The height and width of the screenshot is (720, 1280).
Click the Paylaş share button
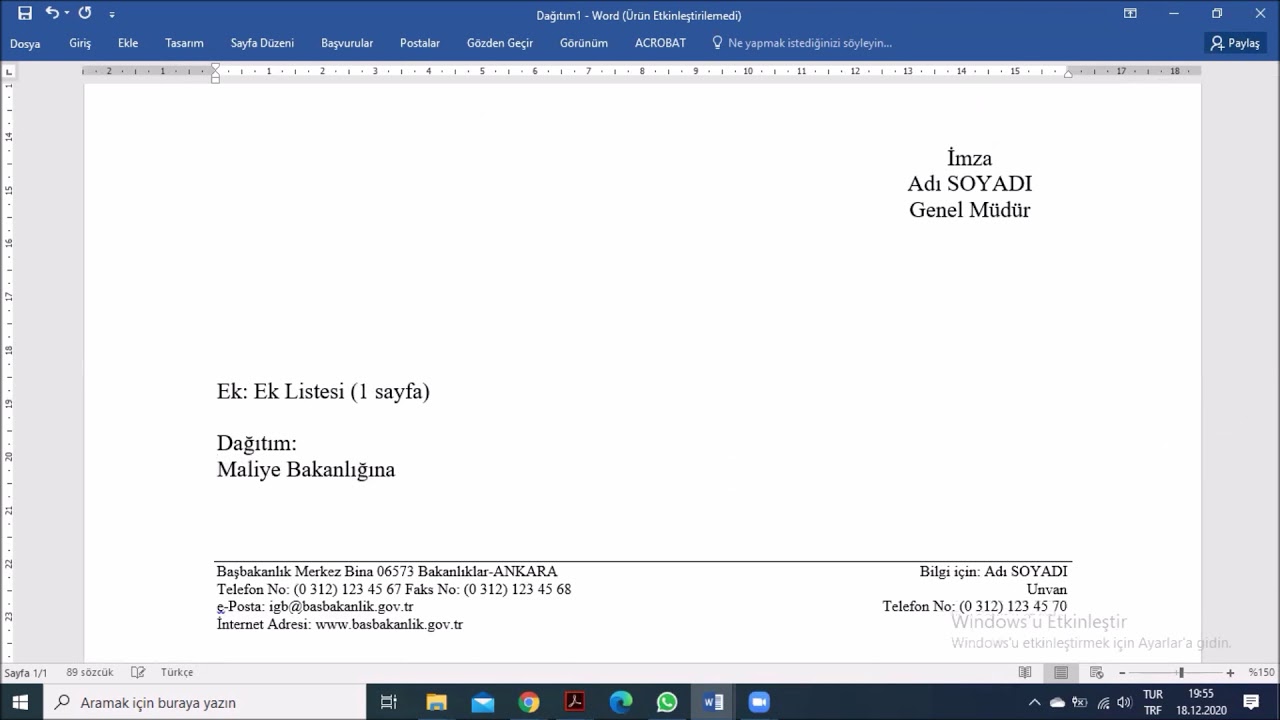(x=1236, y=43)
